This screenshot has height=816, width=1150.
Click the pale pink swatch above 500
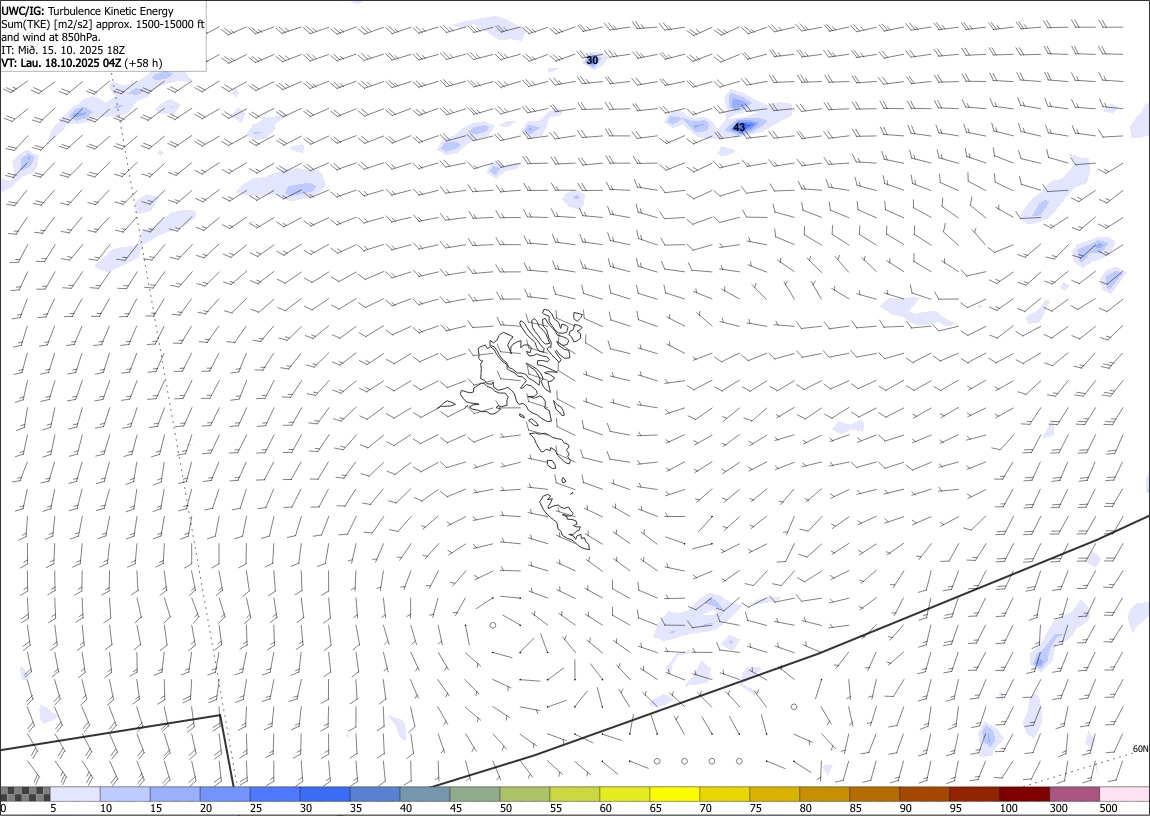1124,794
